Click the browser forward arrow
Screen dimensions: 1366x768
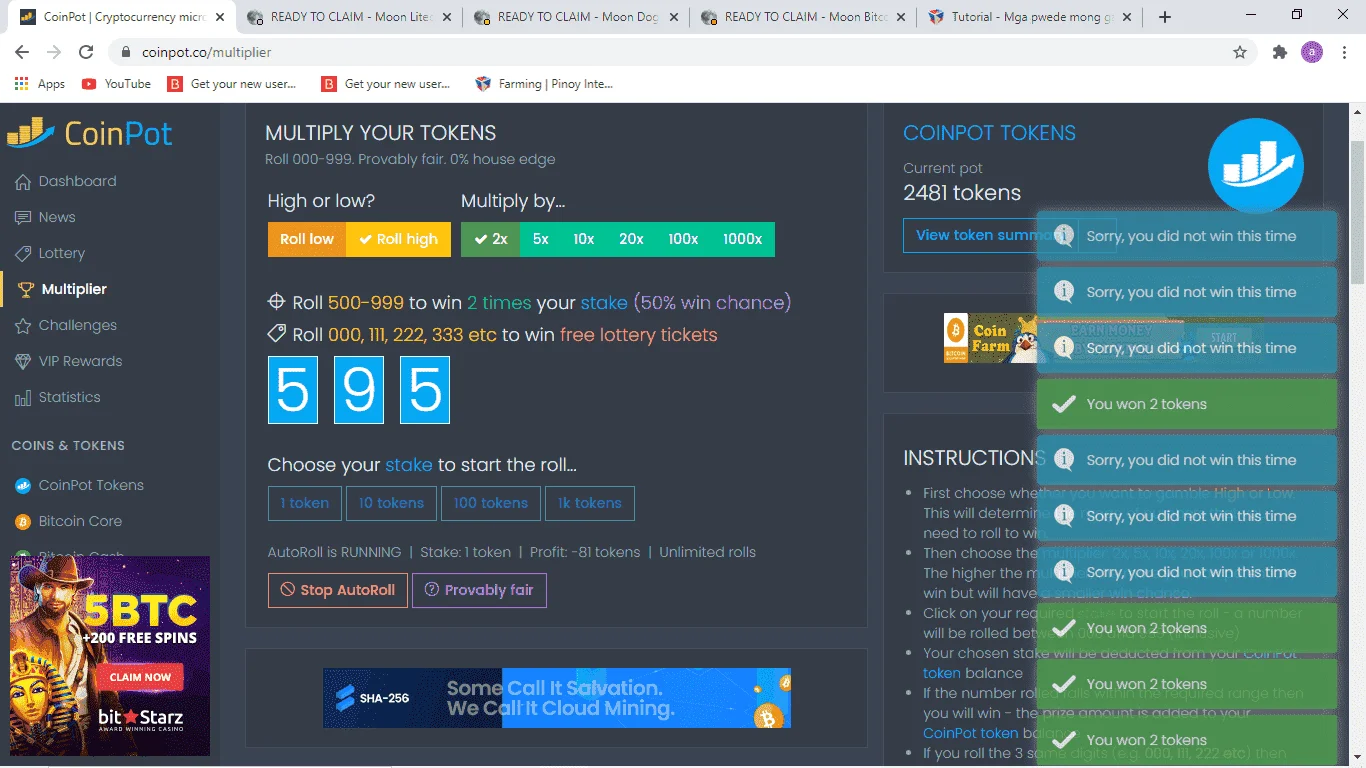[54, 52]
